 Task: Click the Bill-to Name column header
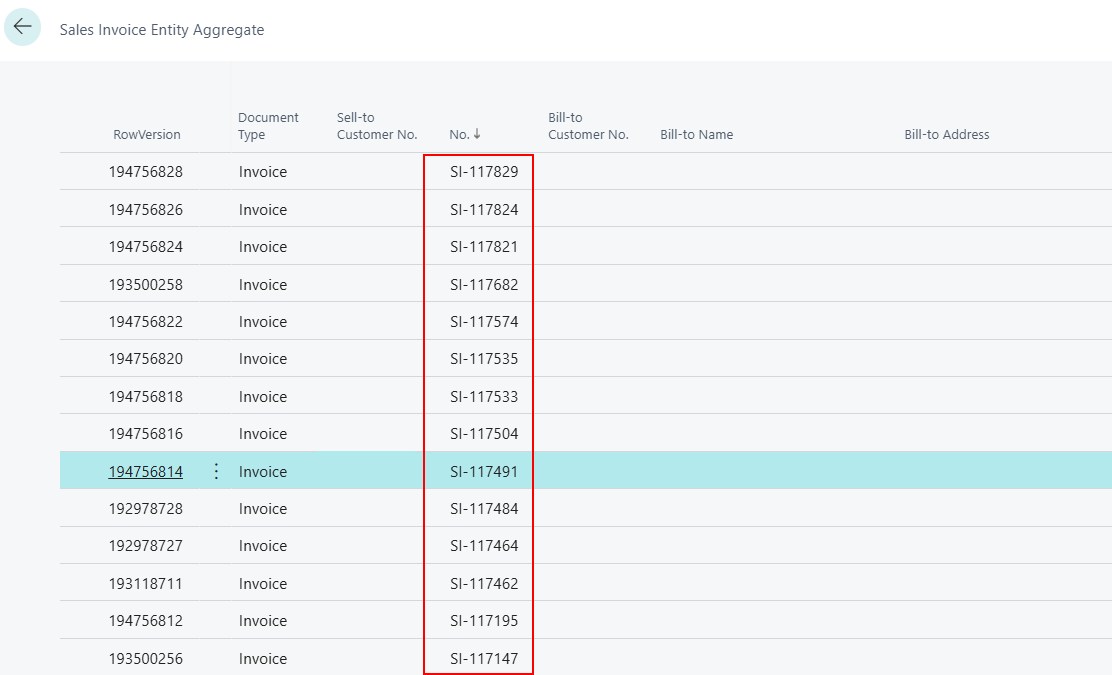tap(696, 135)
